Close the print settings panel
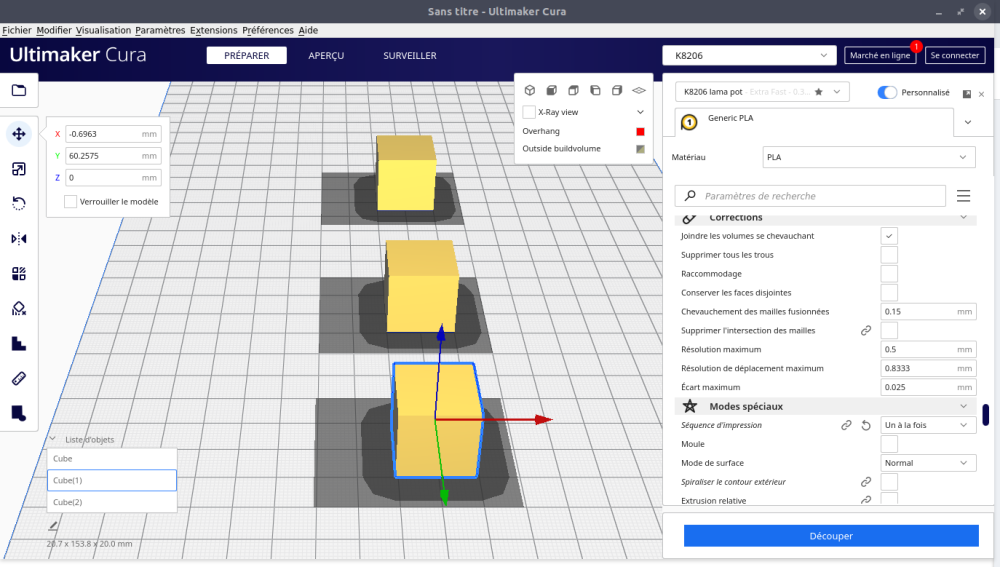The image size is (1000, 567). click(982, 94)
